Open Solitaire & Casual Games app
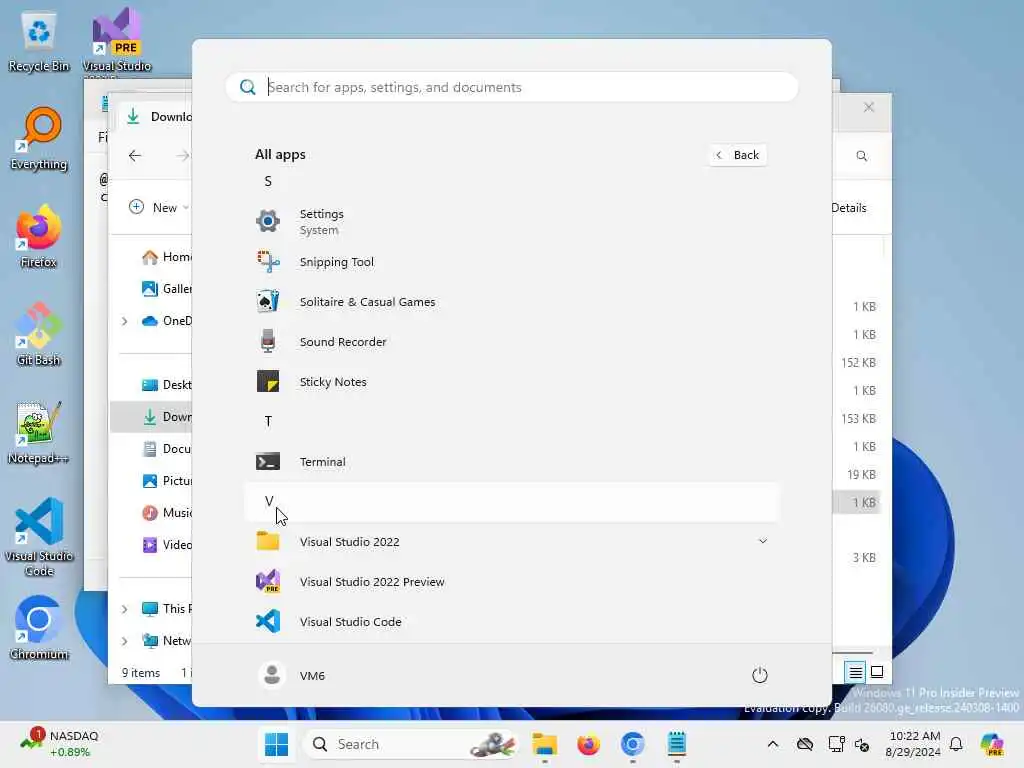Viewport: 1024px width, 768px height. click(512, 302)
